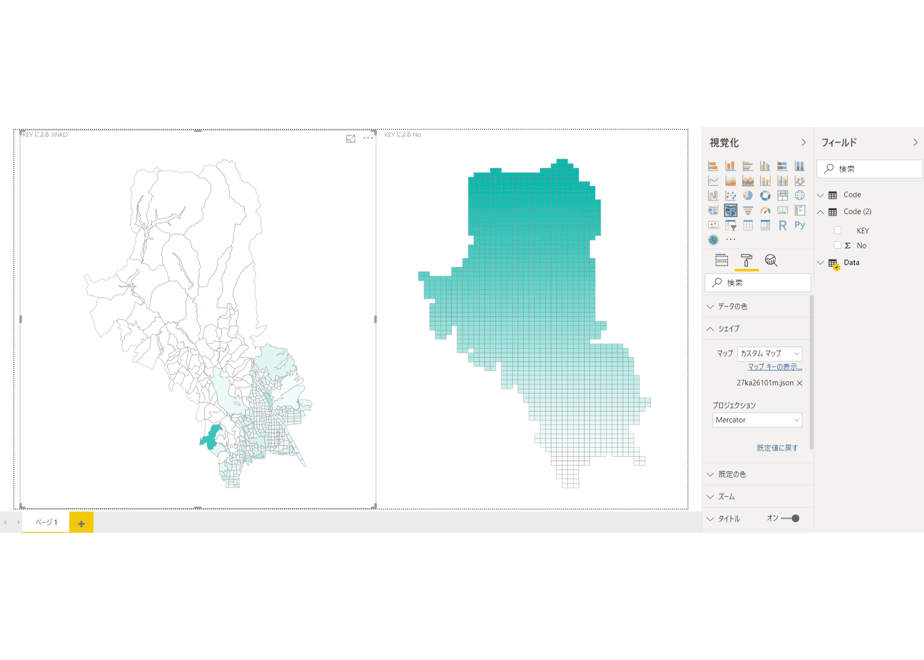924x660 pixels.
Task: Choose the donut chart visual
Action: point(765,196)
